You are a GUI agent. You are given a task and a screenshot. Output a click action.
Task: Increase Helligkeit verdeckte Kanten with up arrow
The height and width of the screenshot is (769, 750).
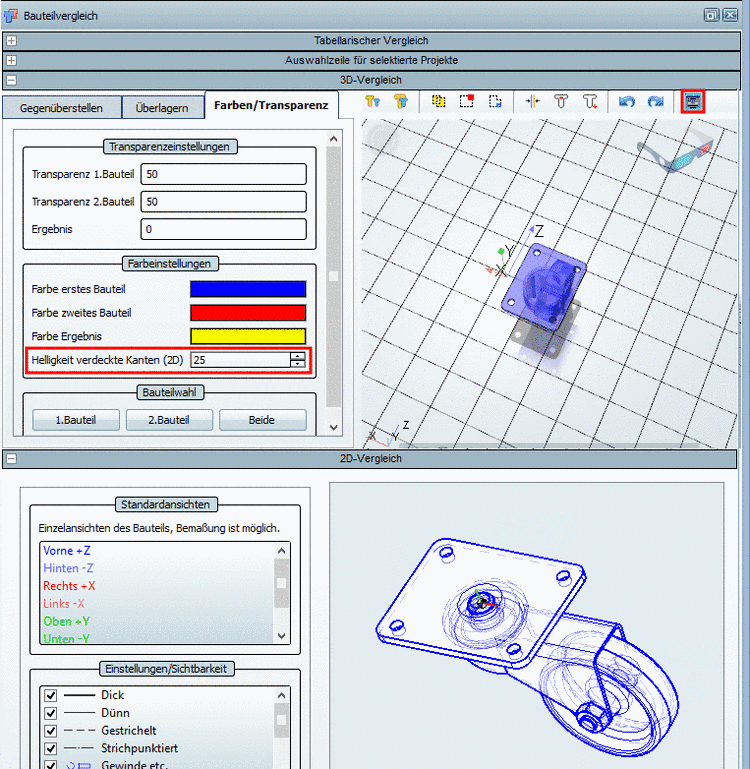coord(298,356)
